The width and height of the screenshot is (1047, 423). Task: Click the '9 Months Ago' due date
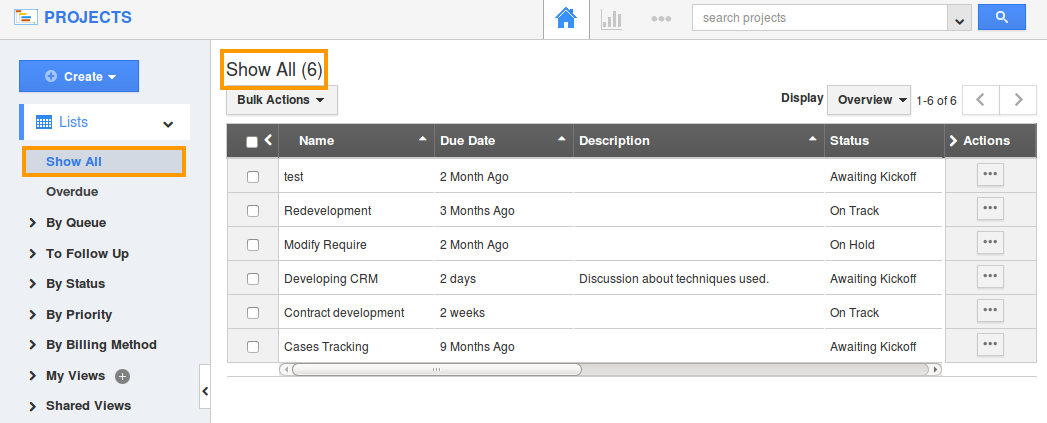477,347
